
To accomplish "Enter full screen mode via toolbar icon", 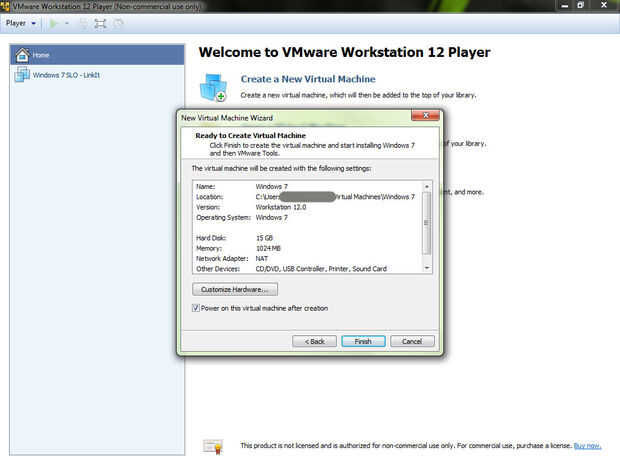I will (x=100, y=24).
